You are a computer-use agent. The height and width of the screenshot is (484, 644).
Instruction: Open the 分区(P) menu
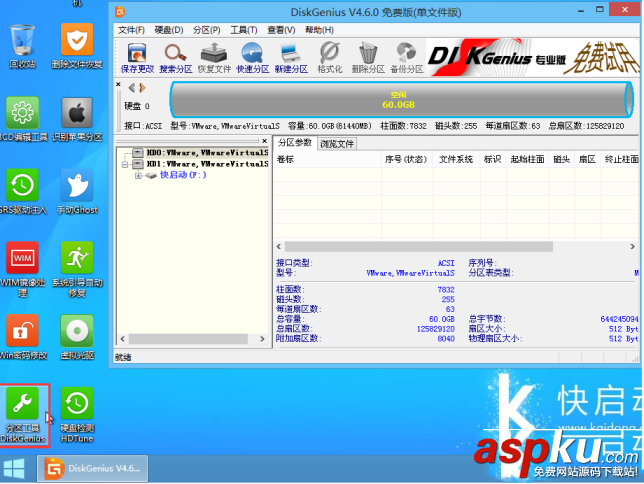[x=207, y=30]
